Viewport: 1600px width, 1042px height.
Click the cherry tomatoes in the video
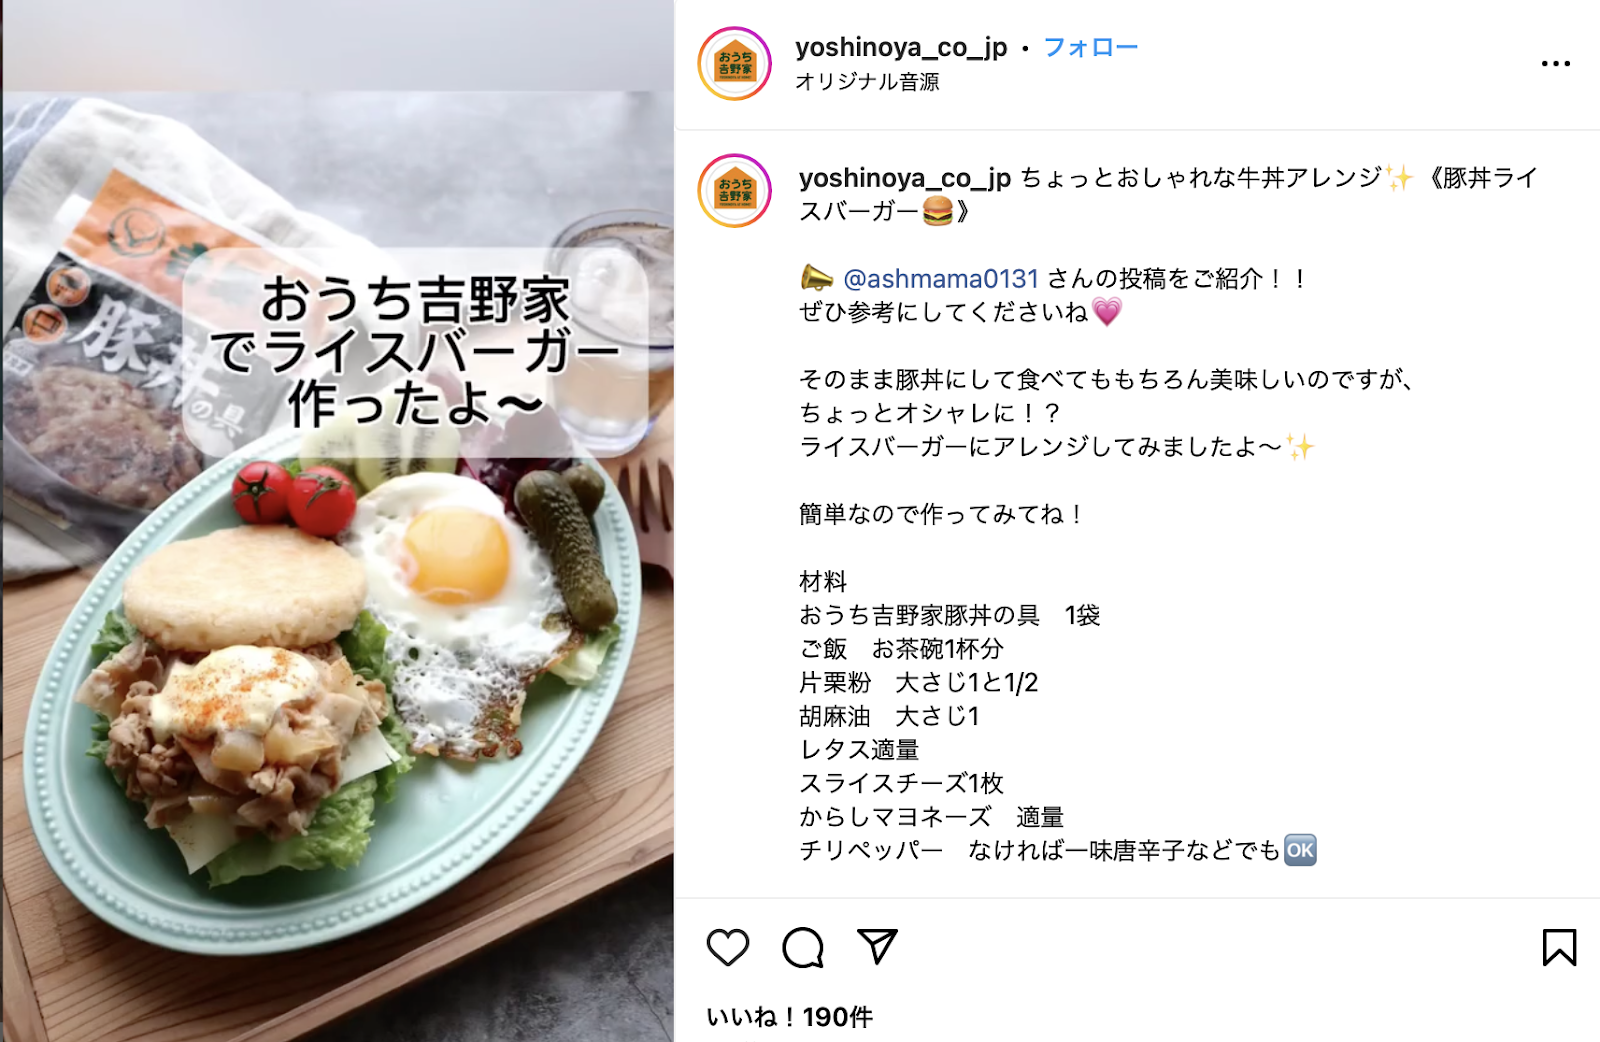294,497
